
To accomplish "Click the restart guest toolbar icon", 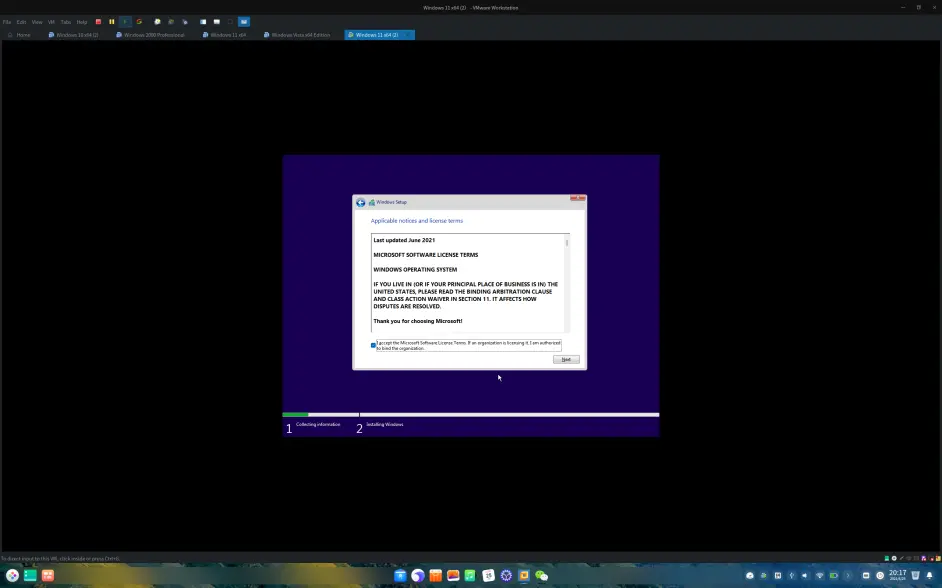I will pyautogui.click(x=139, y=22).
